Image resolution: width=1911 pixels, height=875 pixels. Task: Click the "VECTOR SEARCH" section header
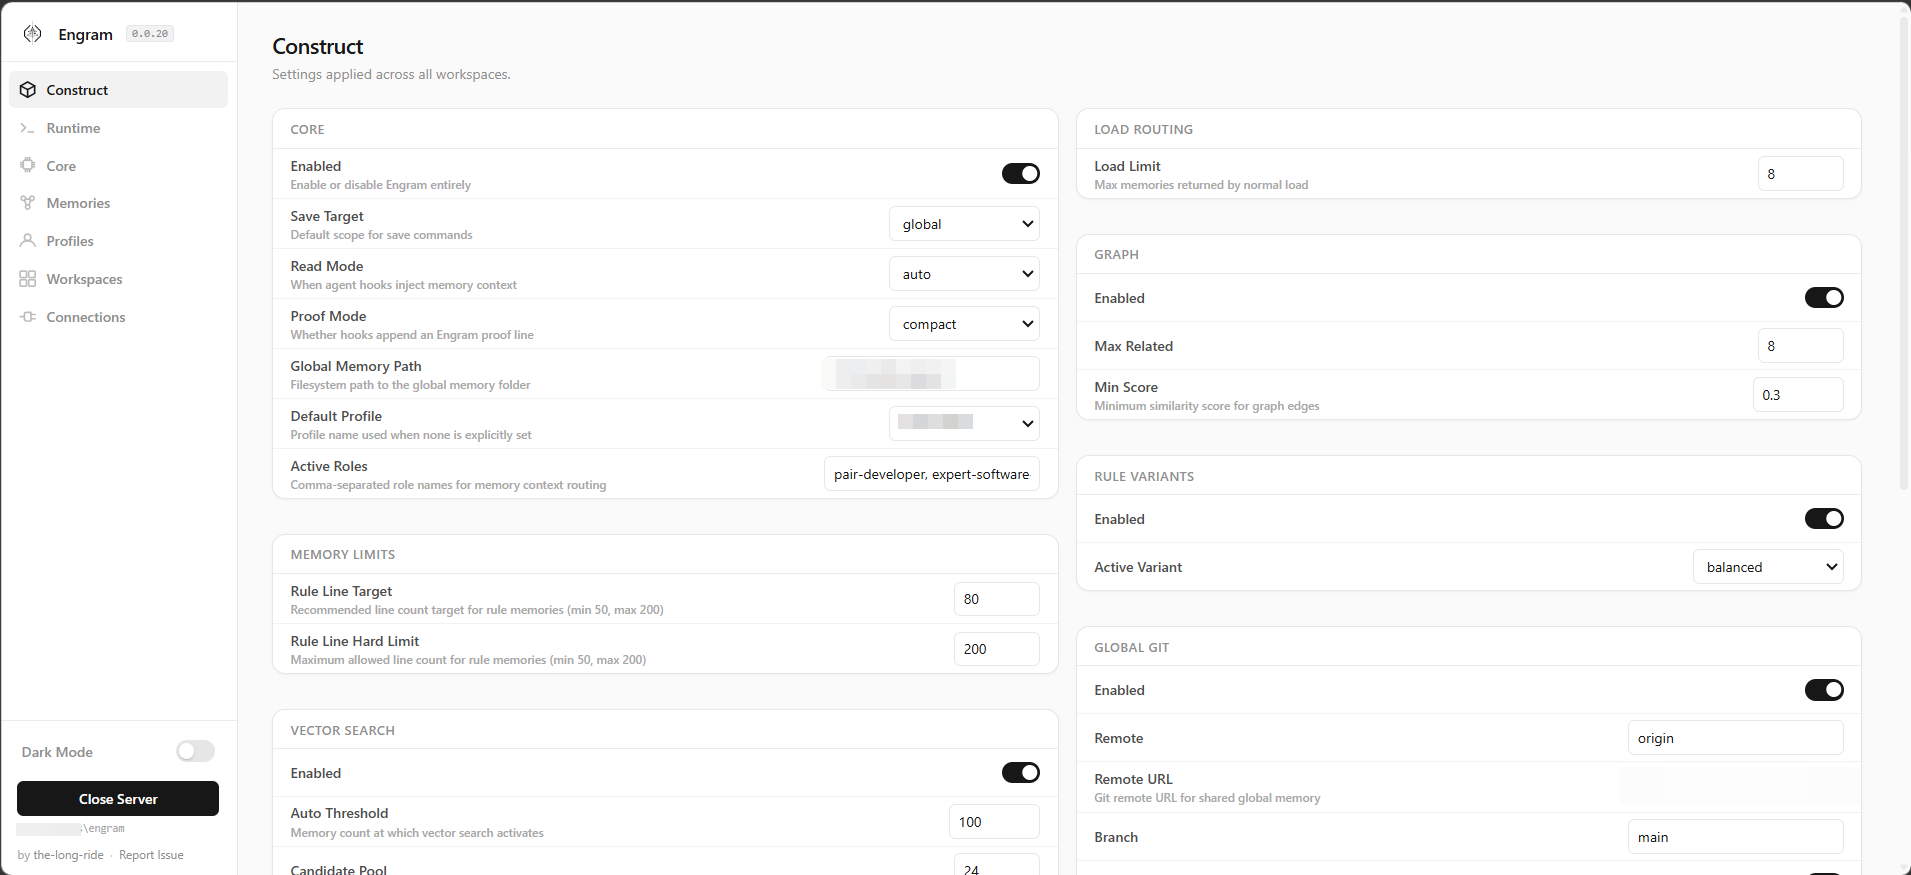(343, 731)
